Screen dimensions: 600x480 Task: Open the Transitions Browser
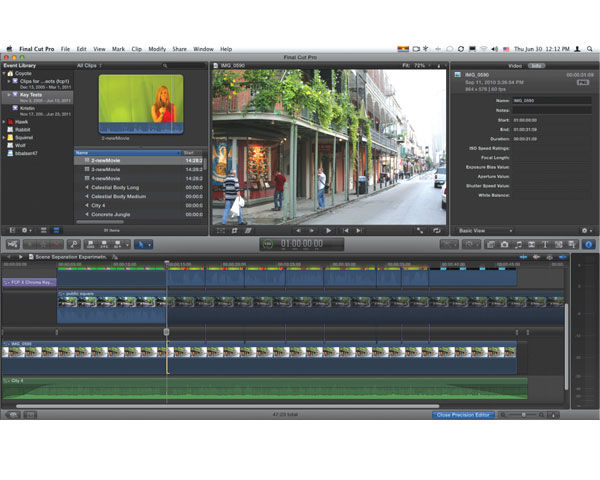pos(531,244)
